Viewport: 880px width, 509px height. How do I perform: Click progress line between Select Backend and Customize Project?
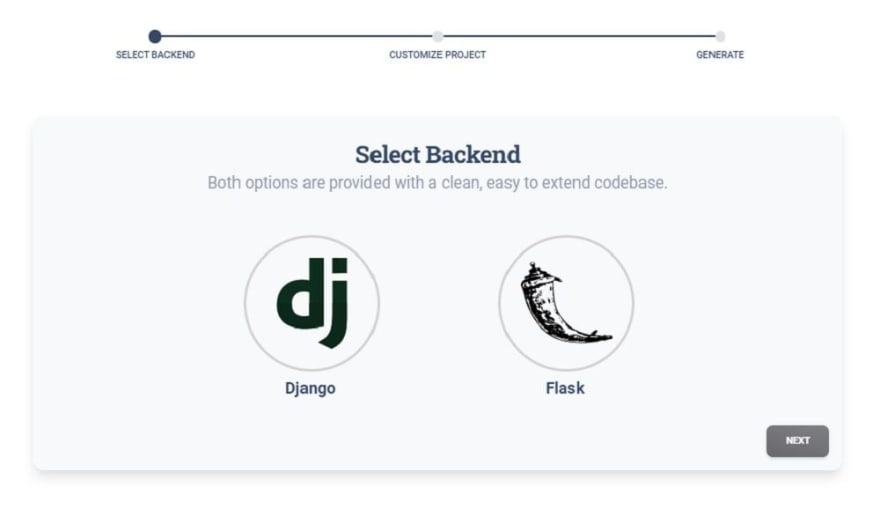click(296, 36)
